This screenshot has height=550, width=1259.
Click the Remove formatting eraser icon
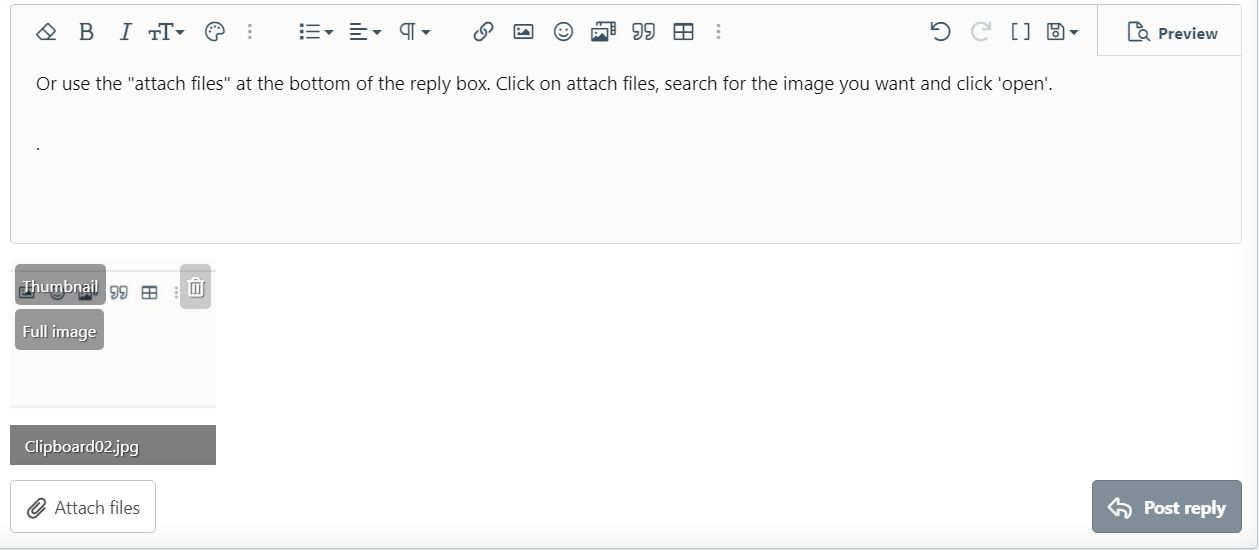[46, 32]
